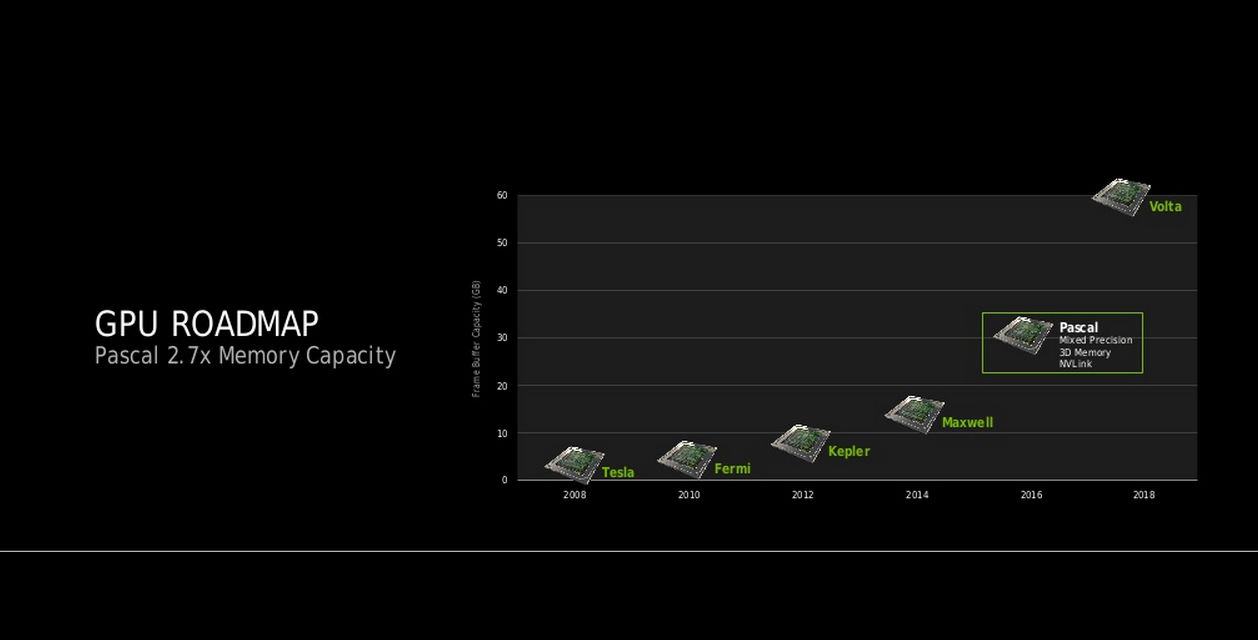The image size is (1258, 640).
Task: Click the GPU ROADMAP slide title
Action: (x=207, y=324)
